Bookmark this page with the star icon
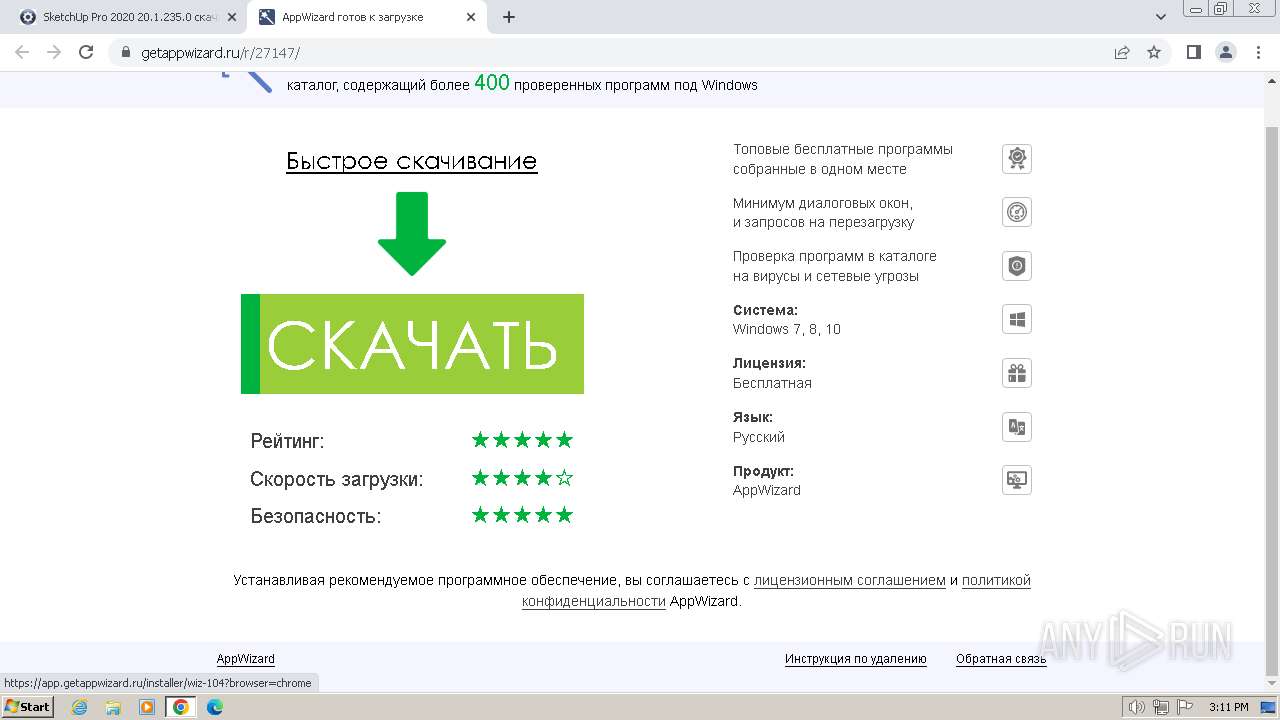 click(1154, 53)
